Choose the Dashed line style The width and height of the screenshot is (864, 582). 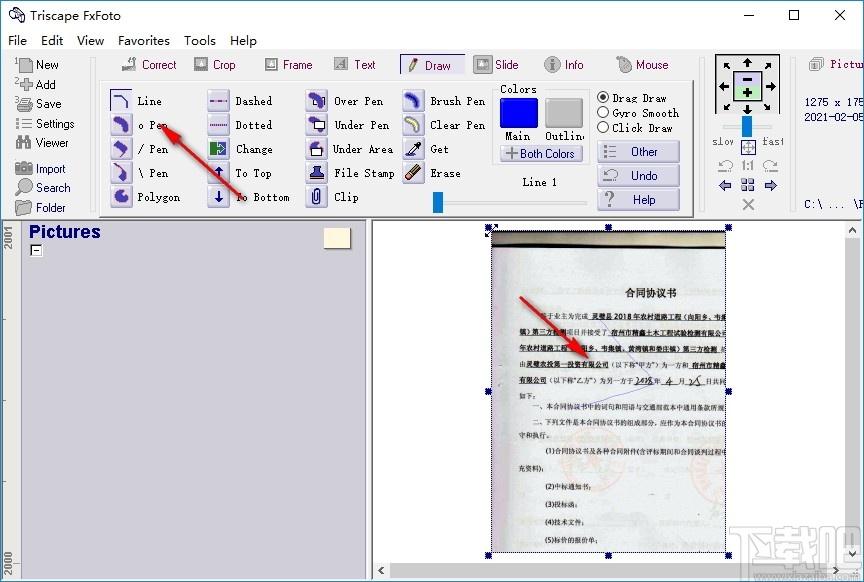[x=219, y=101]
